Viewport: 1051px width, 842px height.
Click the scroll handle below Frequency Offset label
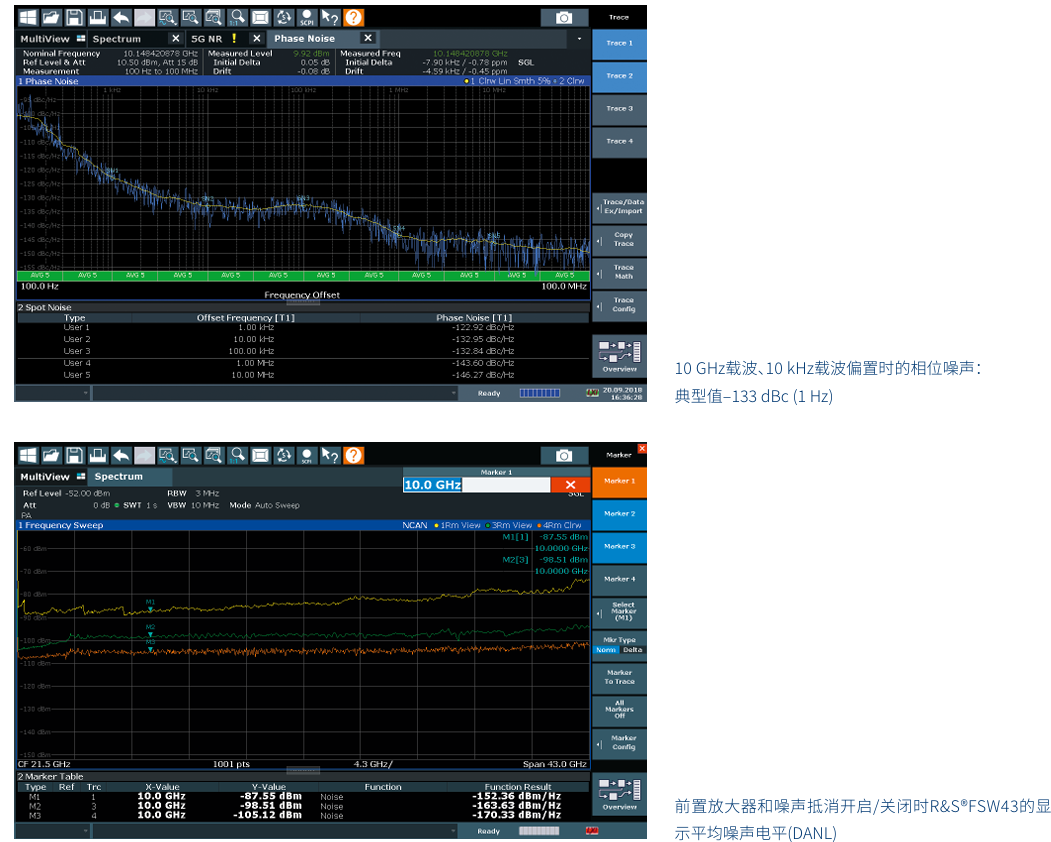pos(303,301)
